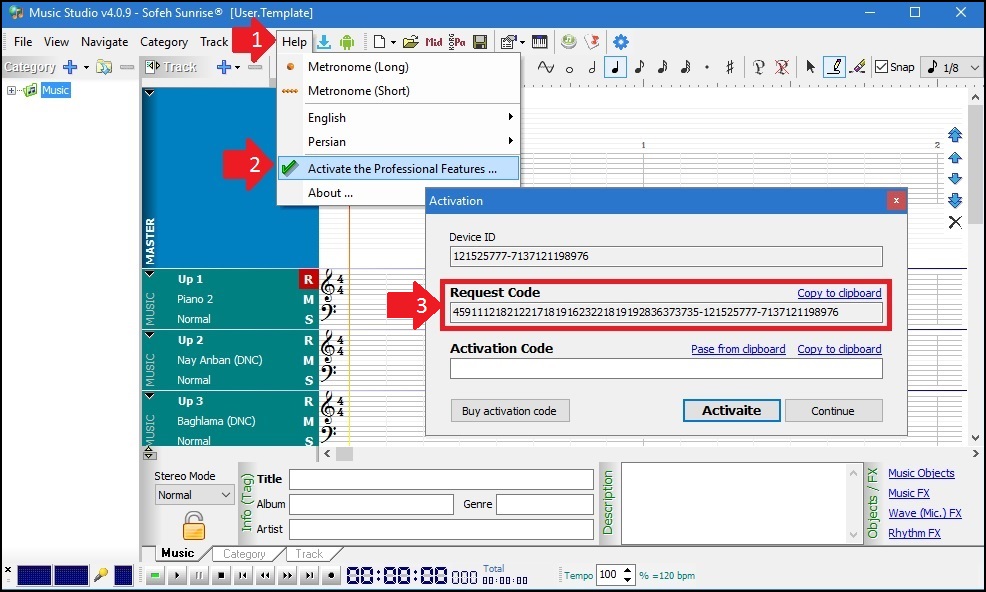Collapse the Up 1 track triangle
Viewport: 986px width, 592px height.
pyautogui.click(x=150, y=274)
